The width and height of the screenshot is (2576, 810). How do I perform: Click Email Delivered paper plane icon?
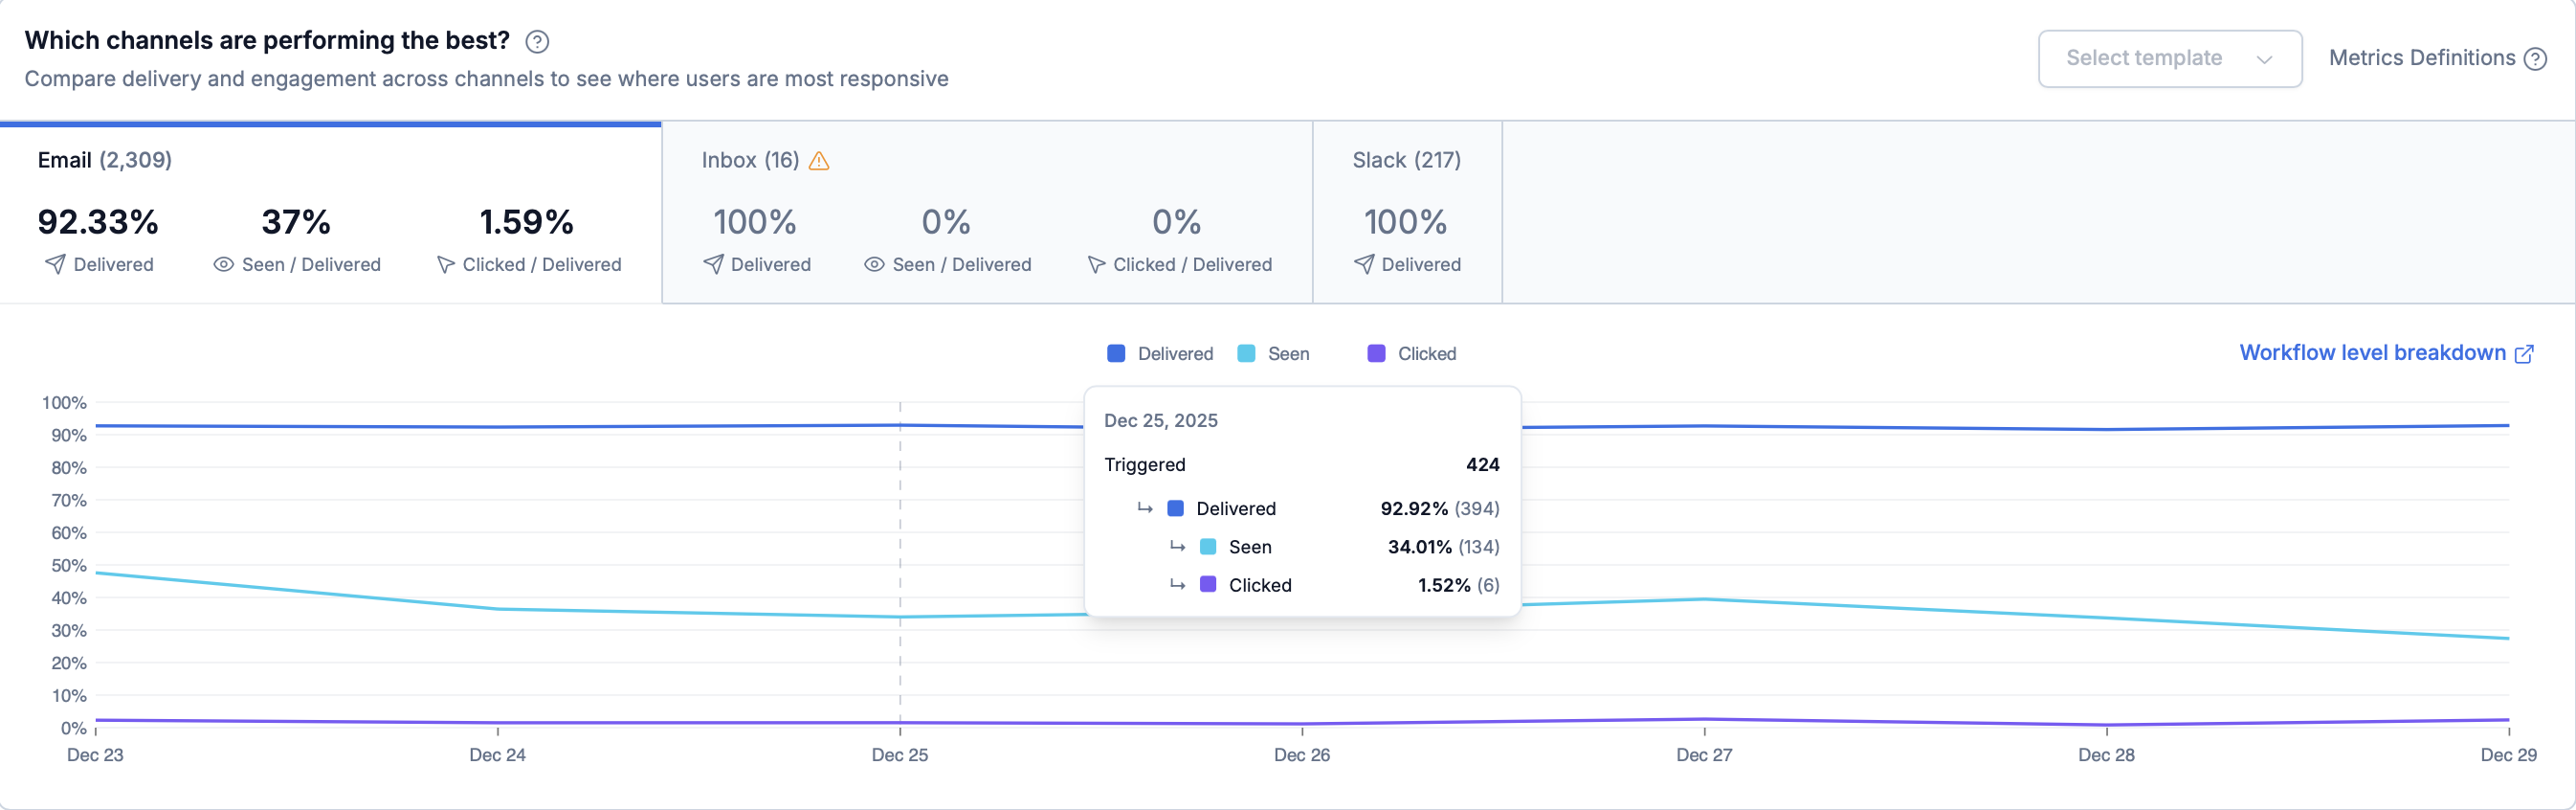pyautogui.click(x=56, y=264)
